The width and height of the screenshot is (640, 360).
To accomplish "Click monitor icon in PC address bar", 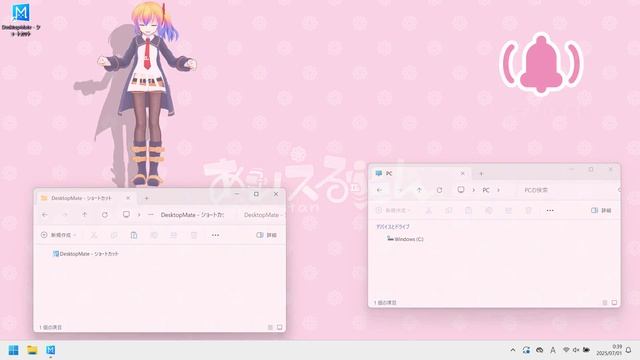I will [x=461, y=190].
